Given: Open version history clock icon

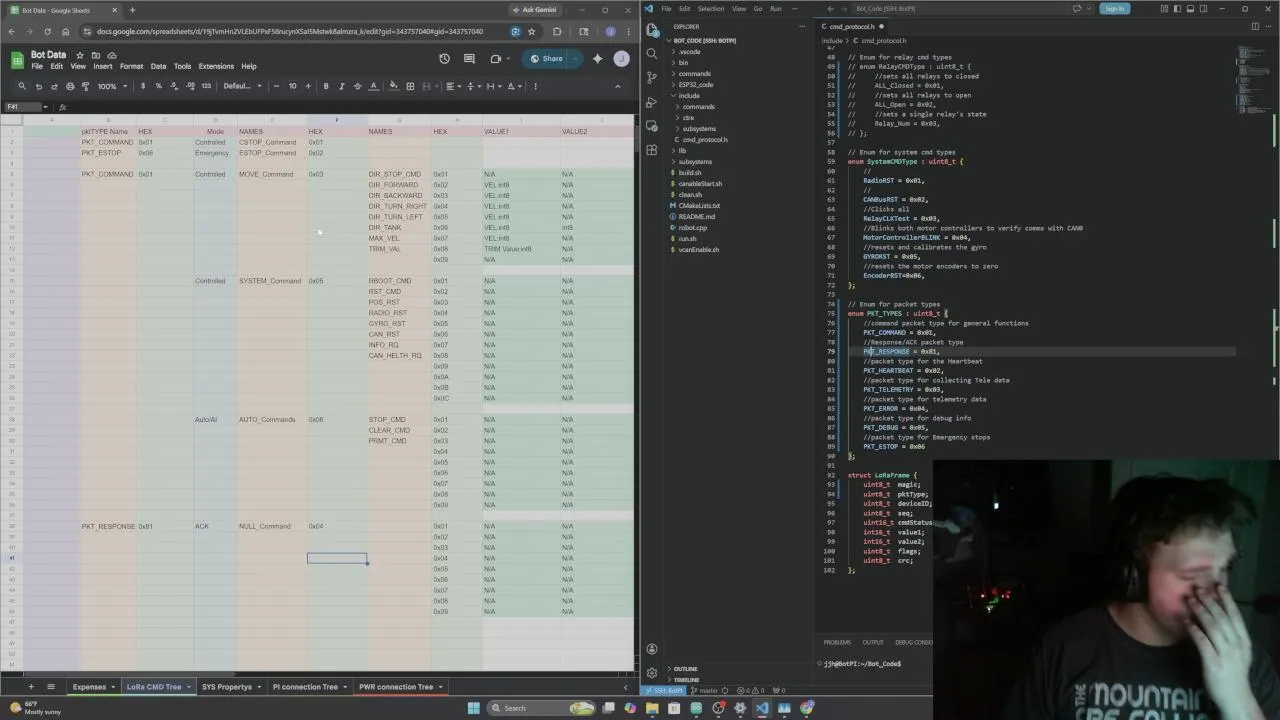Looking at the screenshot, I should pyautogui.click(x=444, y=59).
